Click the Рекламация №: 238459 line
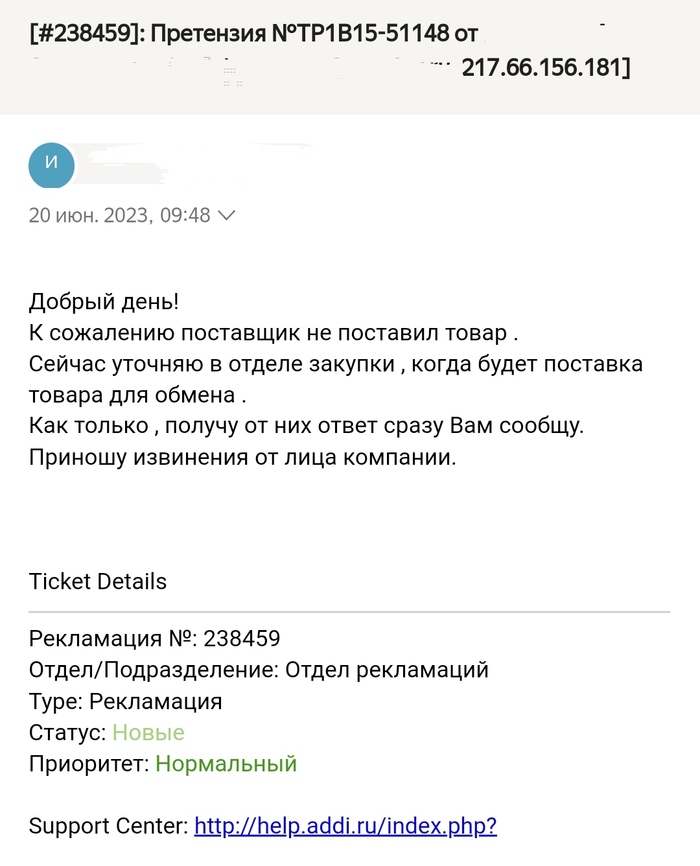 [x=155, y=638]
